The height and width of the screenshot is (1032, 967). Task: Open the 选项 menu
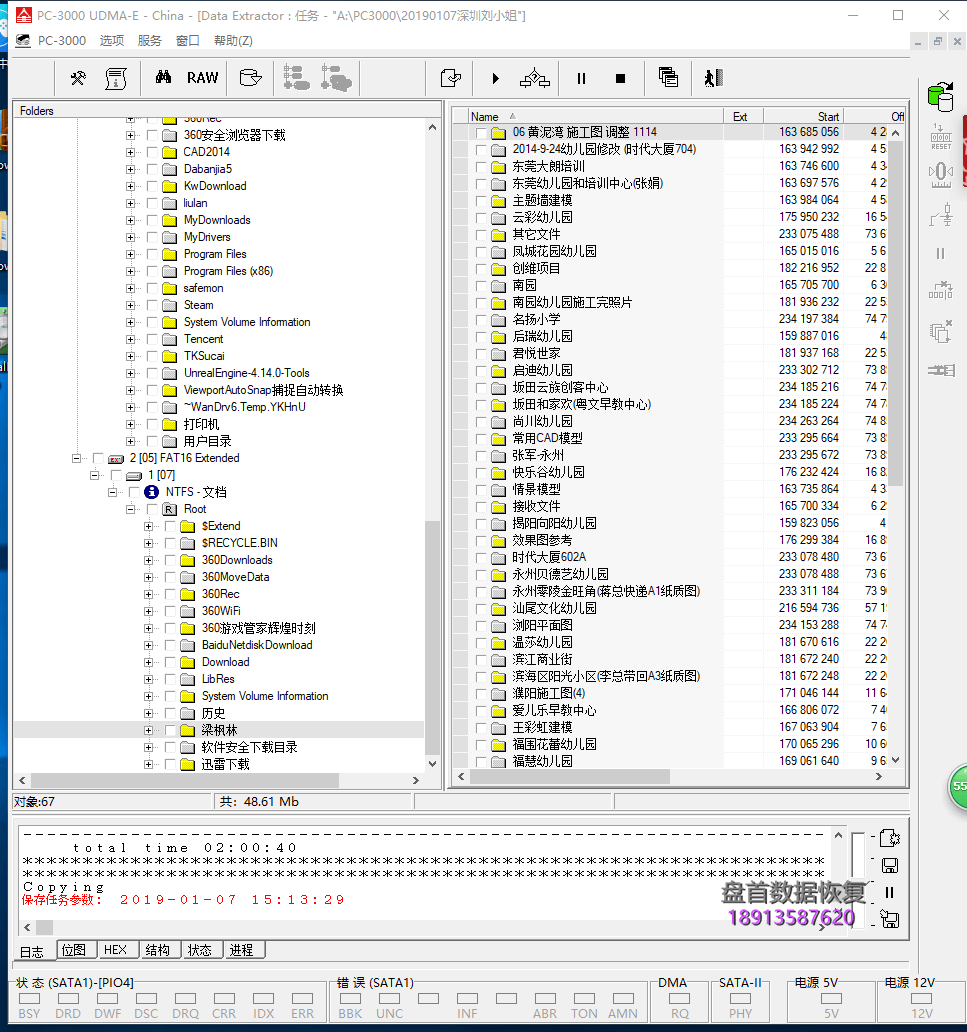coord(112,41)
